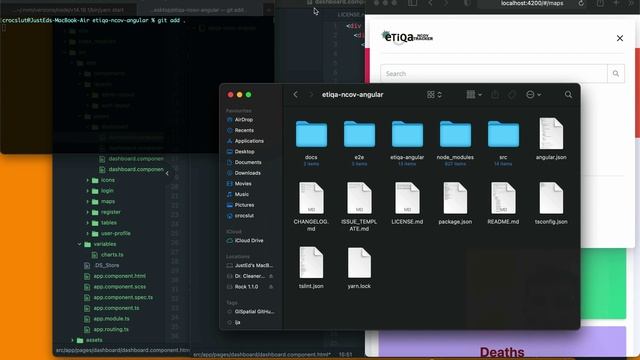Screen dimensions: 640x360
Task: Click the Finder tags icon
Action: click(512, 95)
